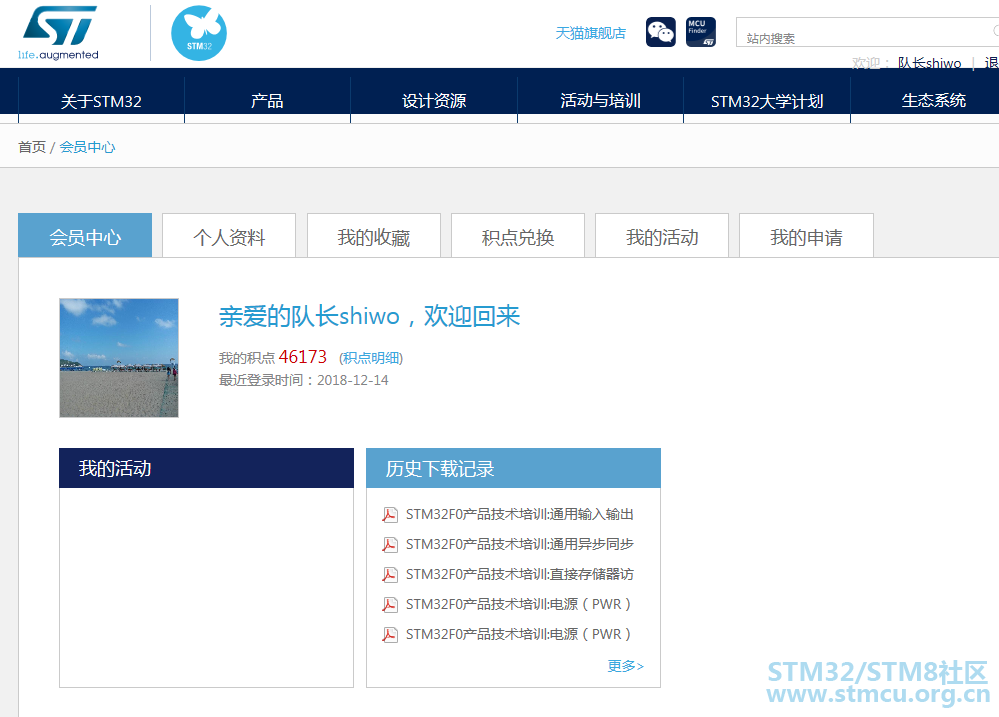Screen dimensions: 999x717
Task: Open the last listed 电源（PWR）download
Action: coord(519,634)
